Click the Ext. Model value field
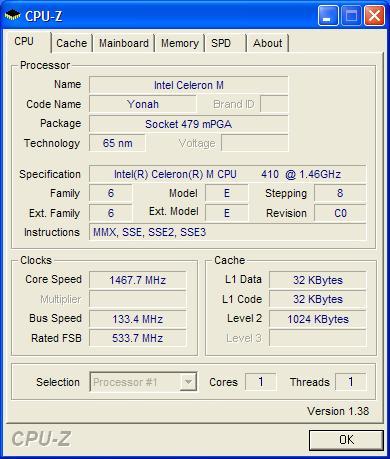 [227, 213]
